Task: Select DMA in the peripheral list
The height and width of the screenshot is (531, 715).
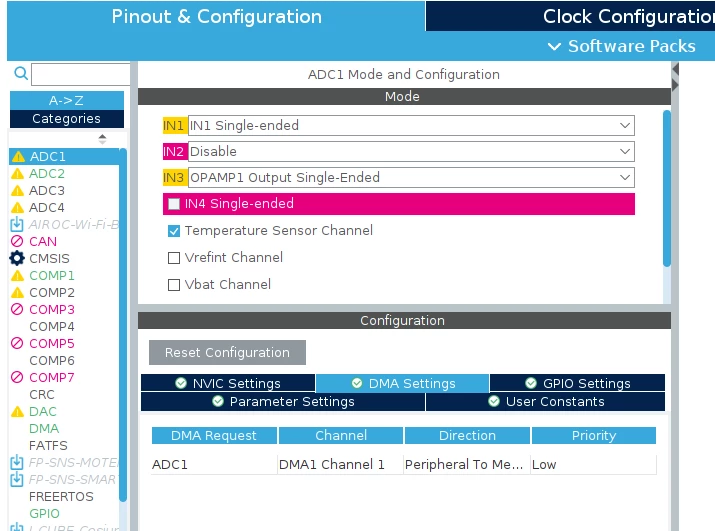Action: (x=44, y=428)
